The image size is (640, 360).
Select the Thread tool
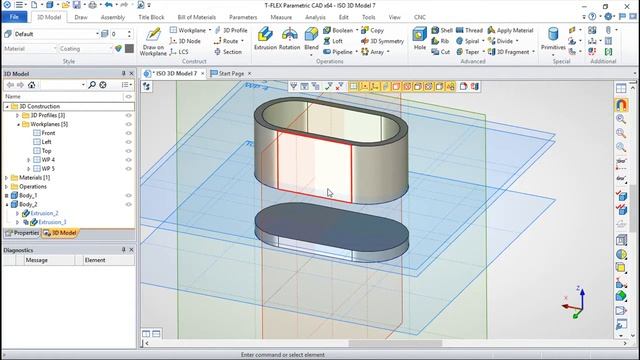[x=469, y=30]
